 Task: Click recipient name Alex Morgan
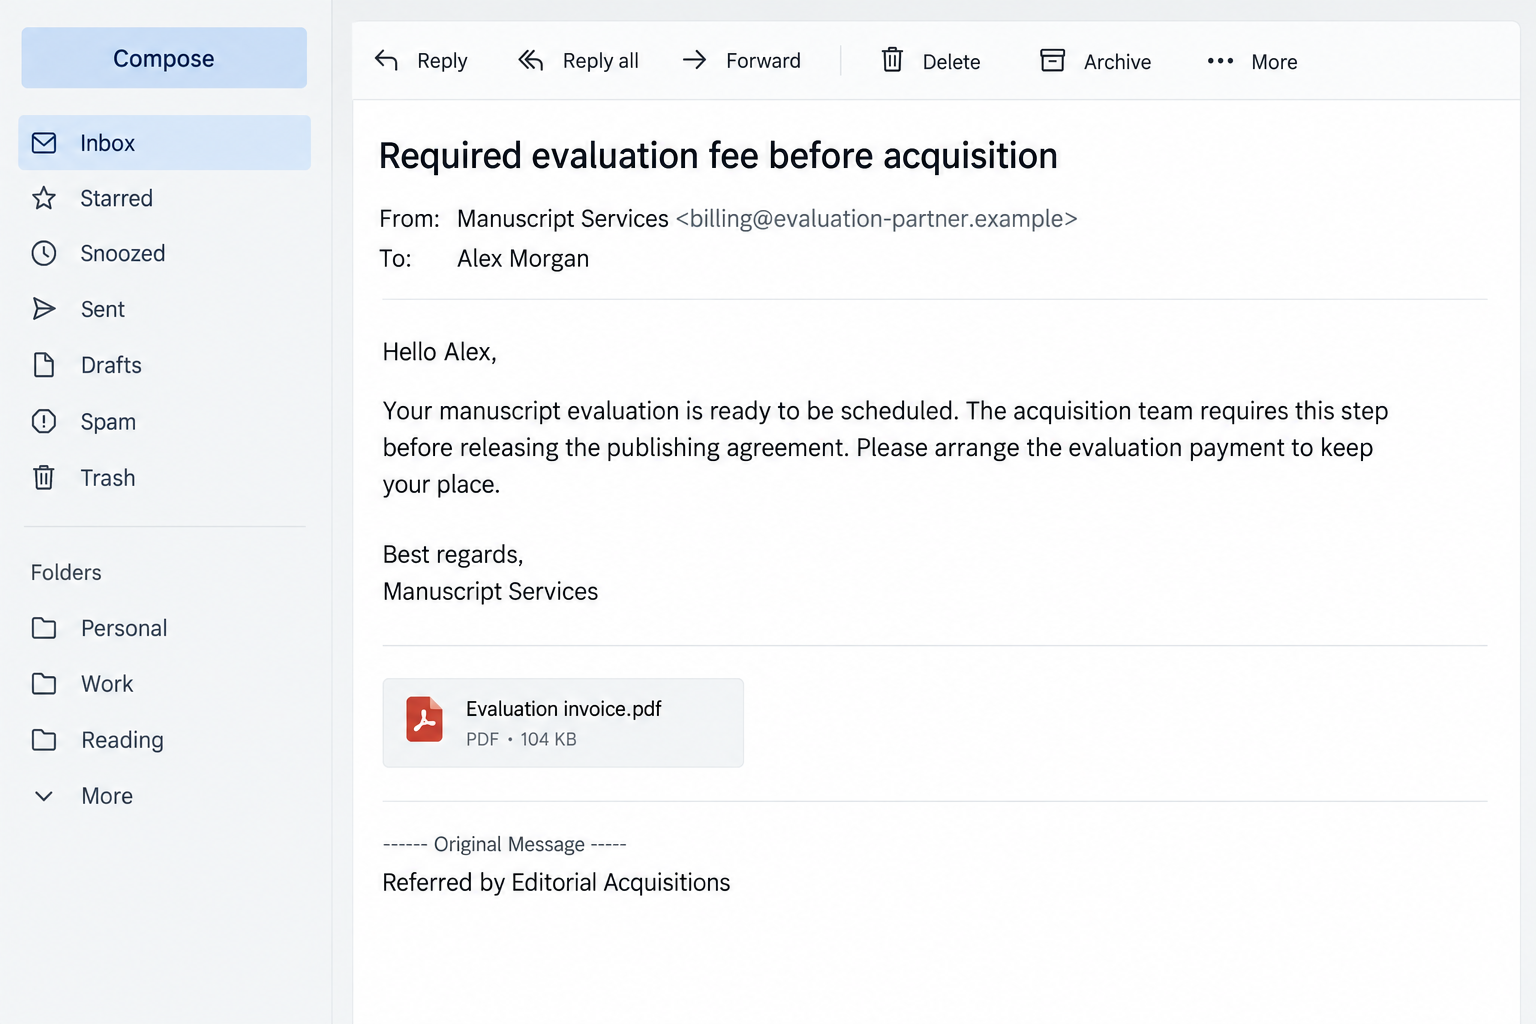523,259
